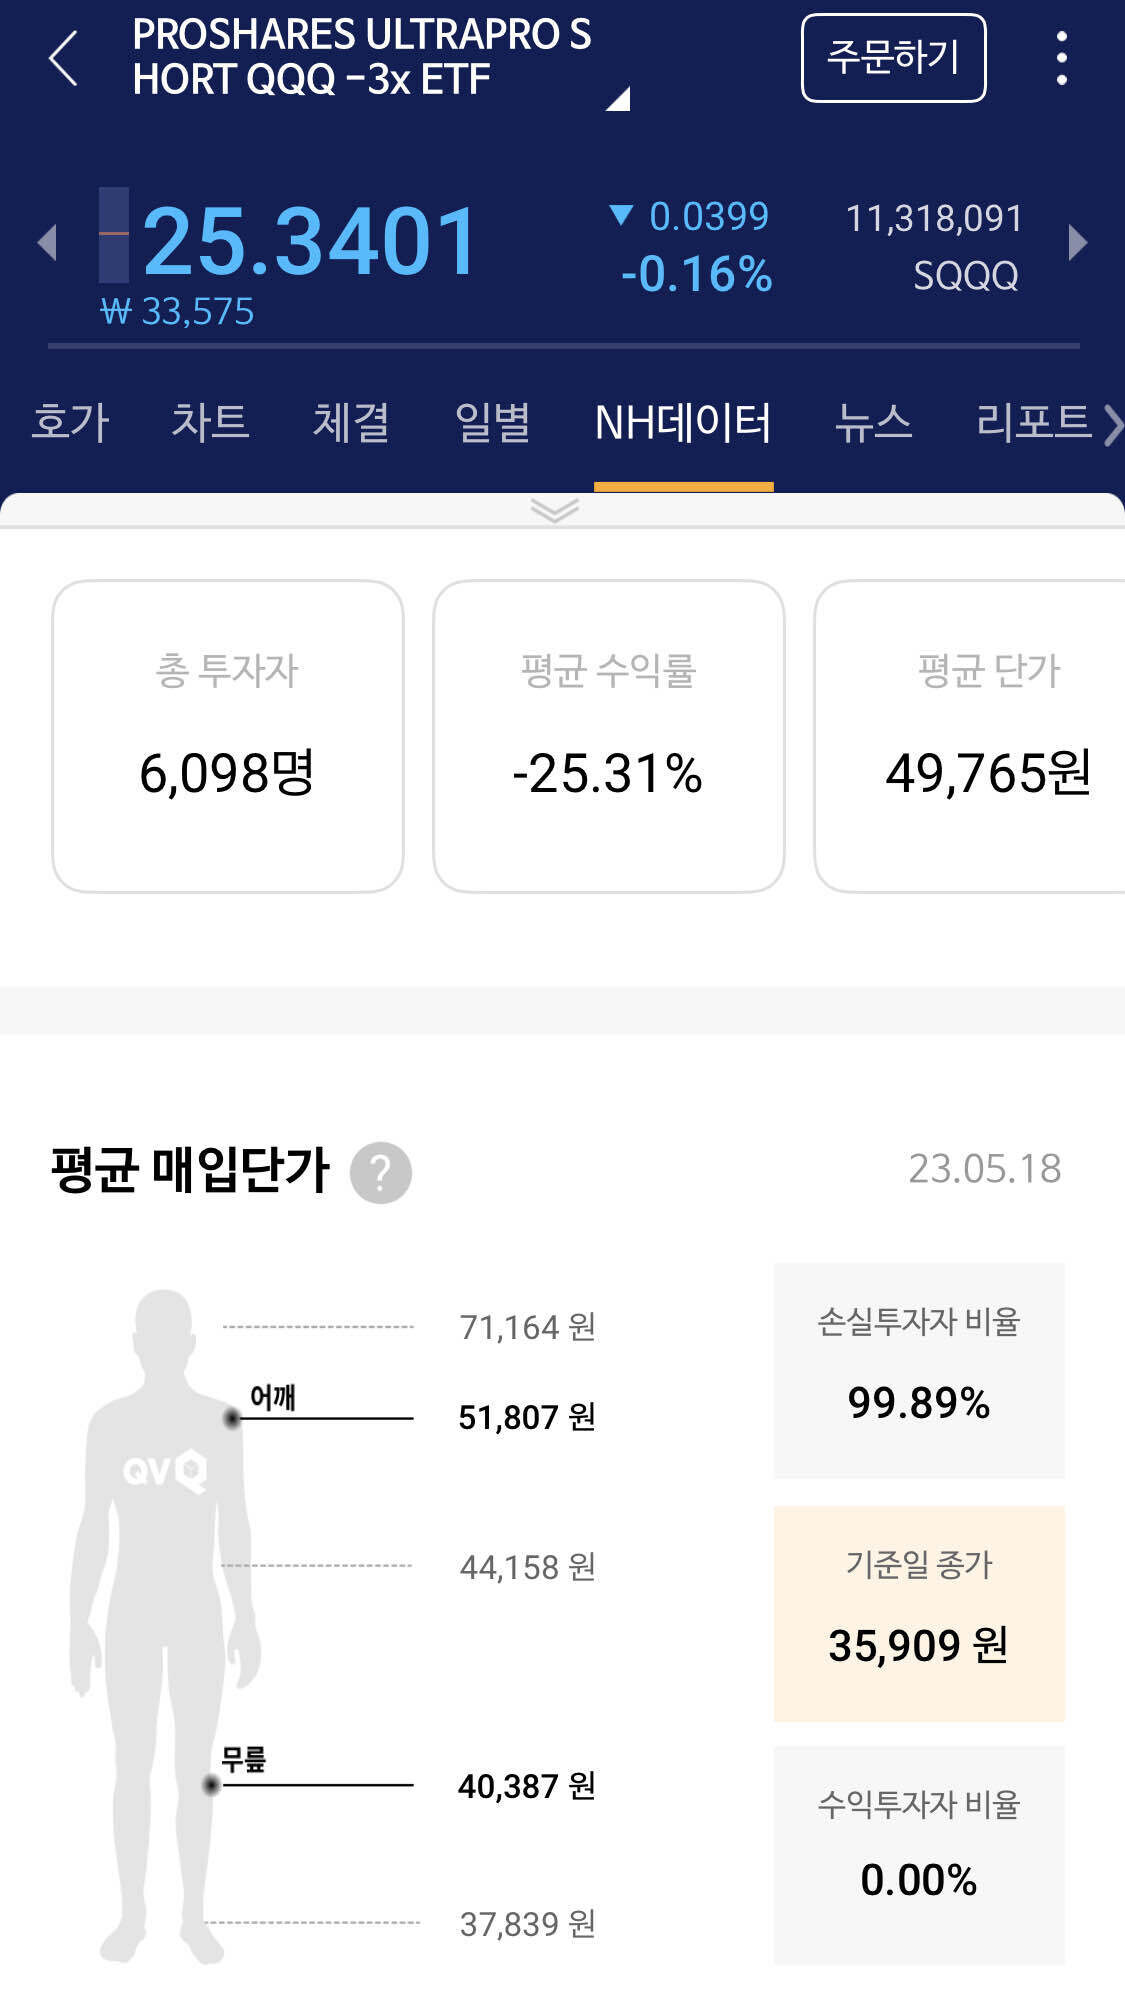The height and width of the screenshot is (2014, 1125).
Task: Click the question mark help icon
Action: tap(381, 1172)
